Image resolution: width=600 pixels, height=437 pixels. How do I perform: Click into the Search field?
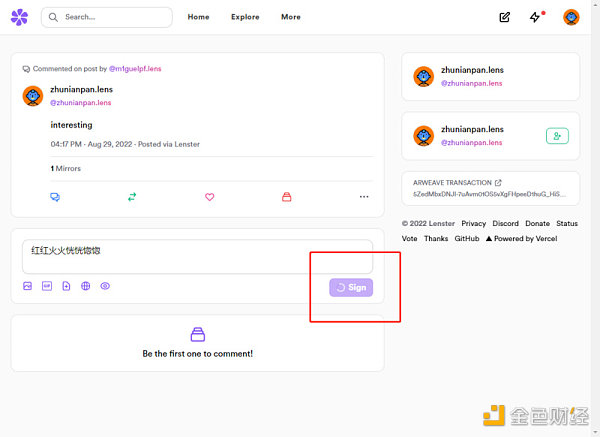[107, 17]
